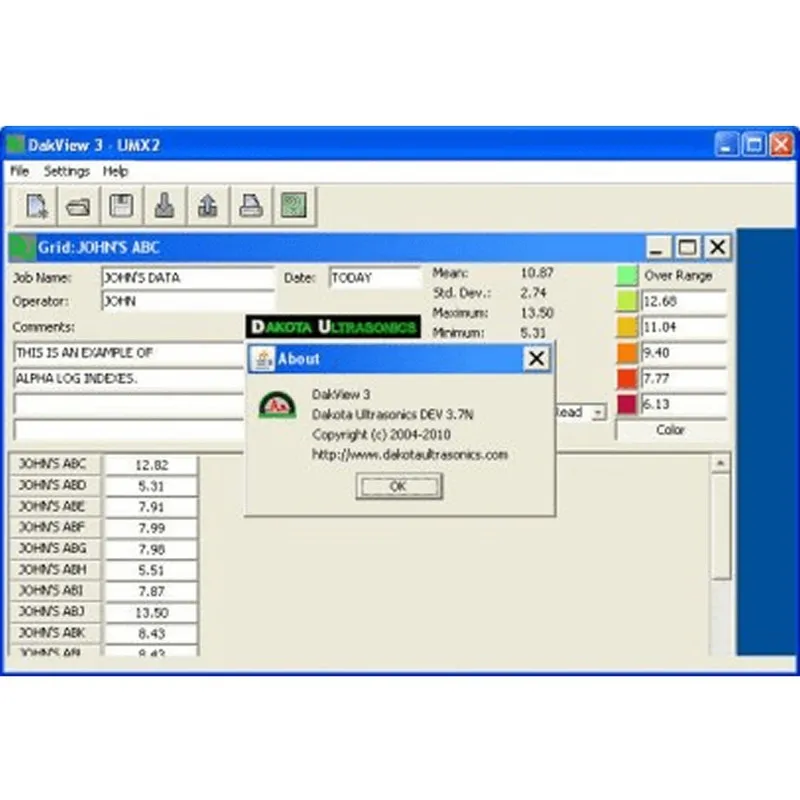Open the Settings menu

(x=66, y=171)
